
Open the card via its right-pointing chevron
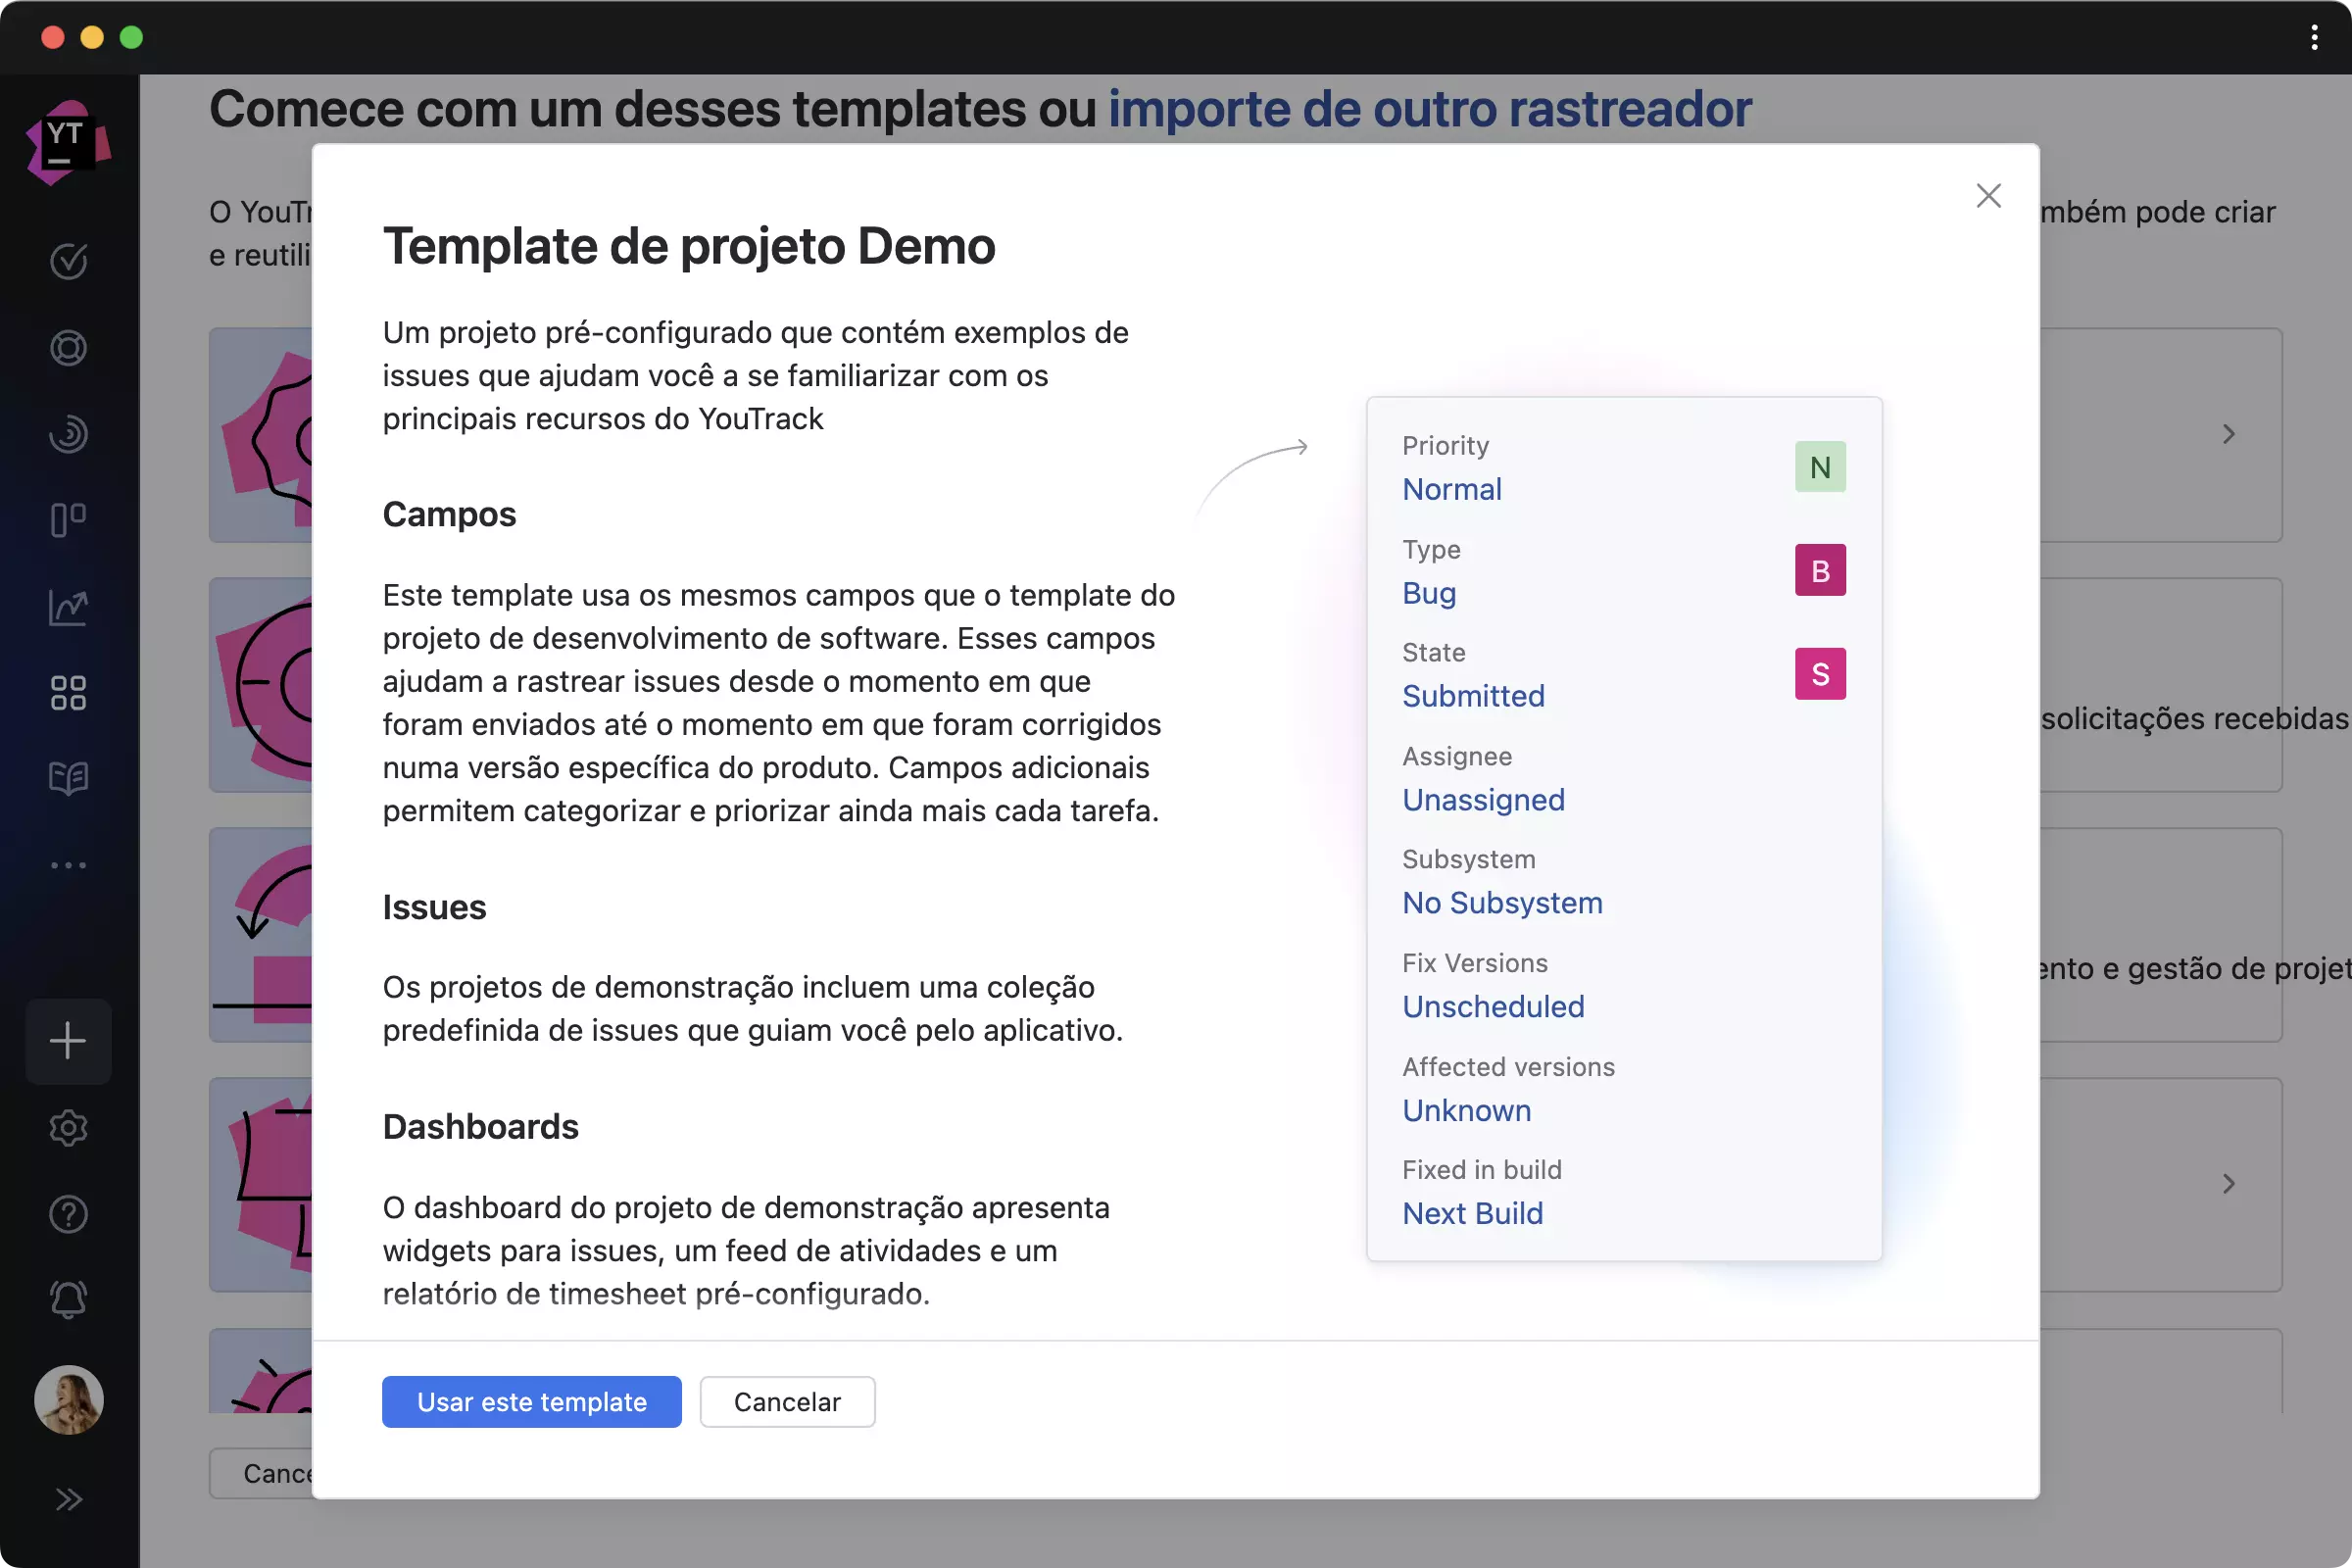coord(2229,434)
